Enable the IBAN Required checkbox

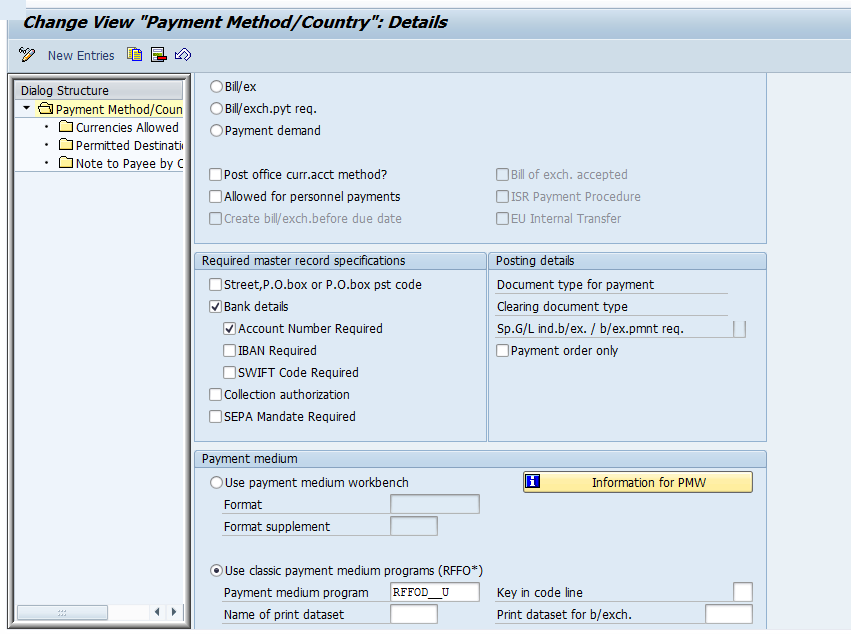(x=230, y=351)
